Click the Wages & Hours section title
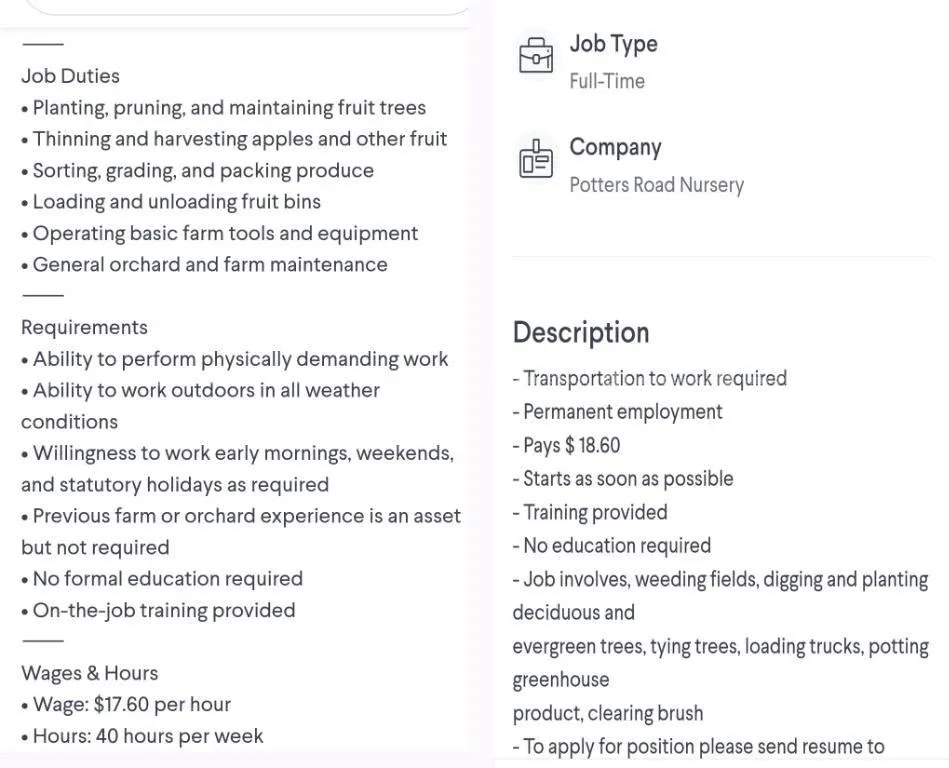 pos(90,673)
